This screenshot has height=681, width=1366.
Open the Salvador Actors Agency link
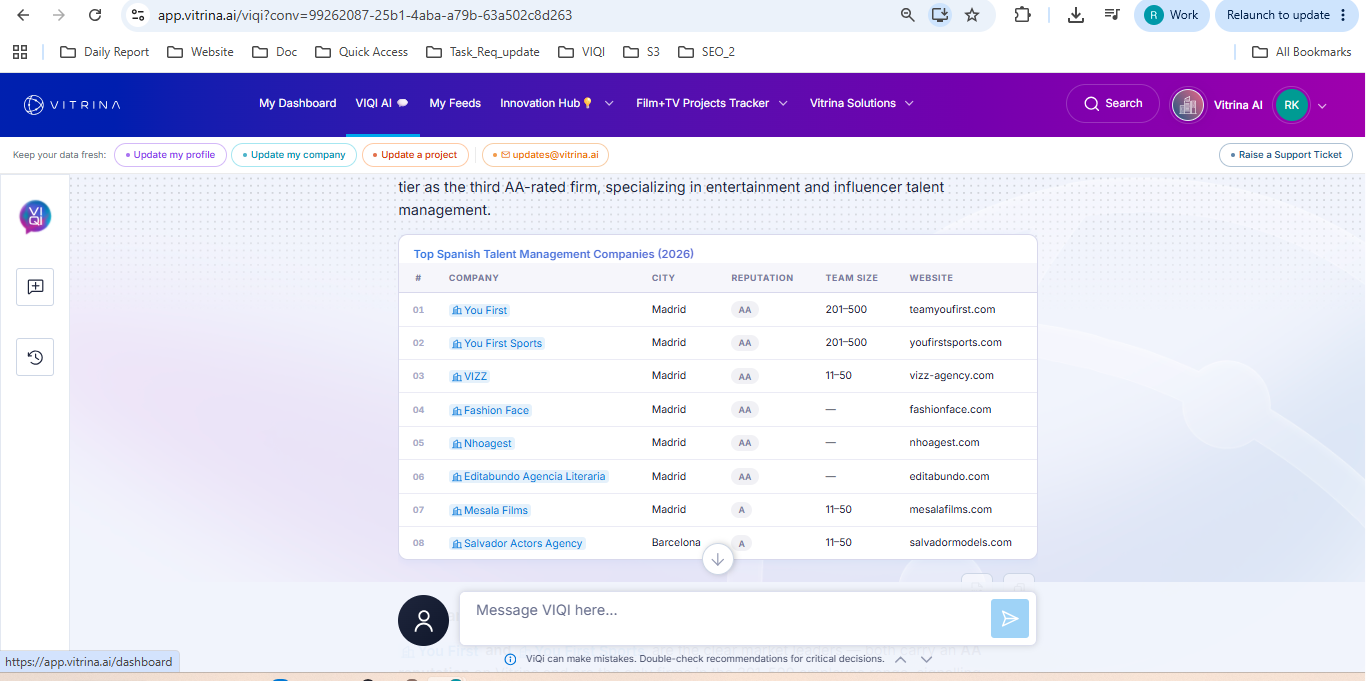click(x=517, y=543)
